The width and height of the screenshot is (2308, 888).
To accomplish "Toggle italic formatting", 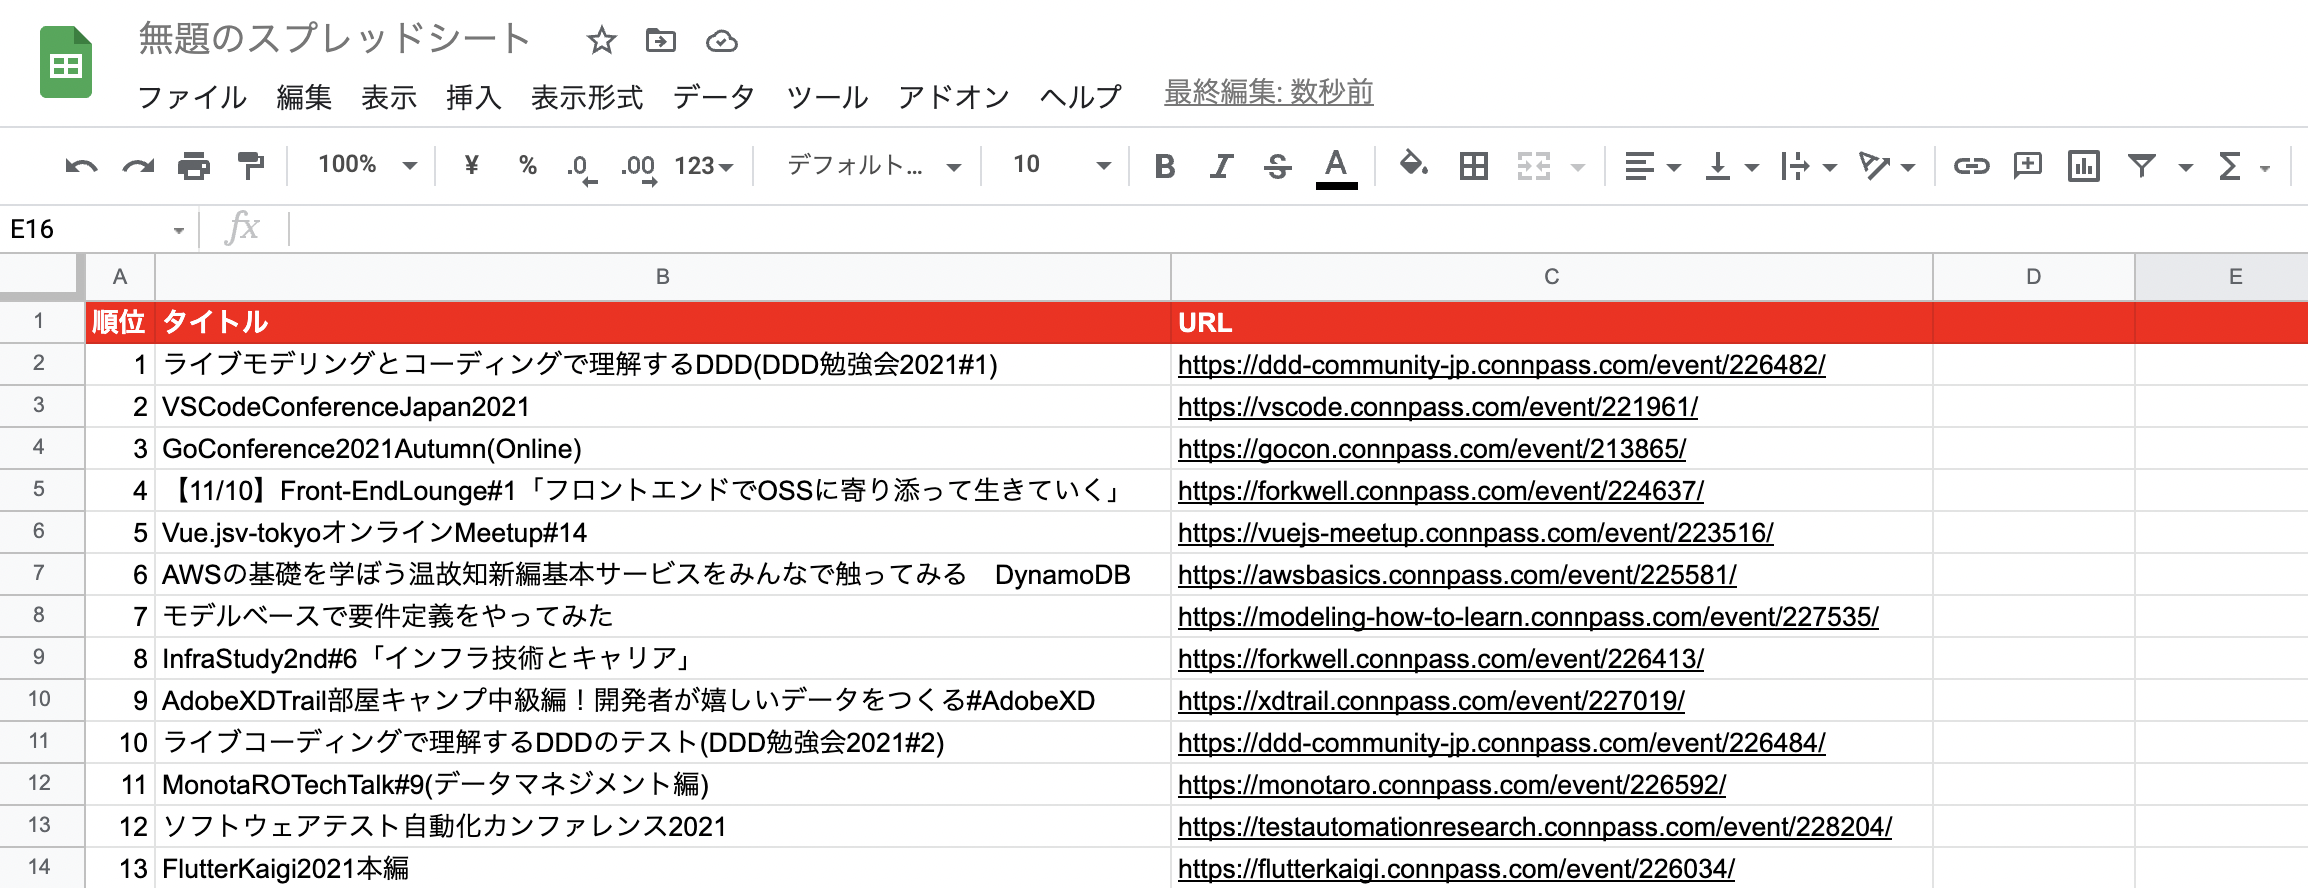I will (1221, 166).
